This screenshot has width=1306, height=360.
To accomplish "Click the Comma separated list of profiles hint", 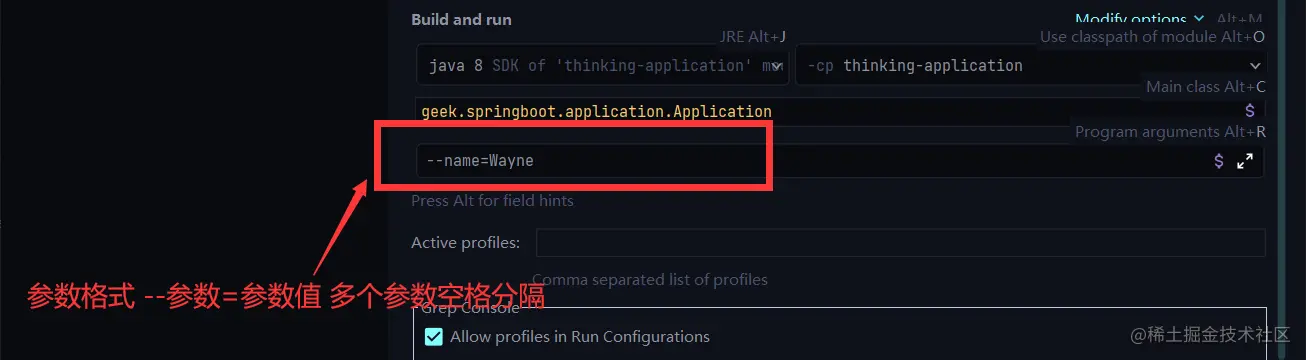I will (x=650, y=280).
